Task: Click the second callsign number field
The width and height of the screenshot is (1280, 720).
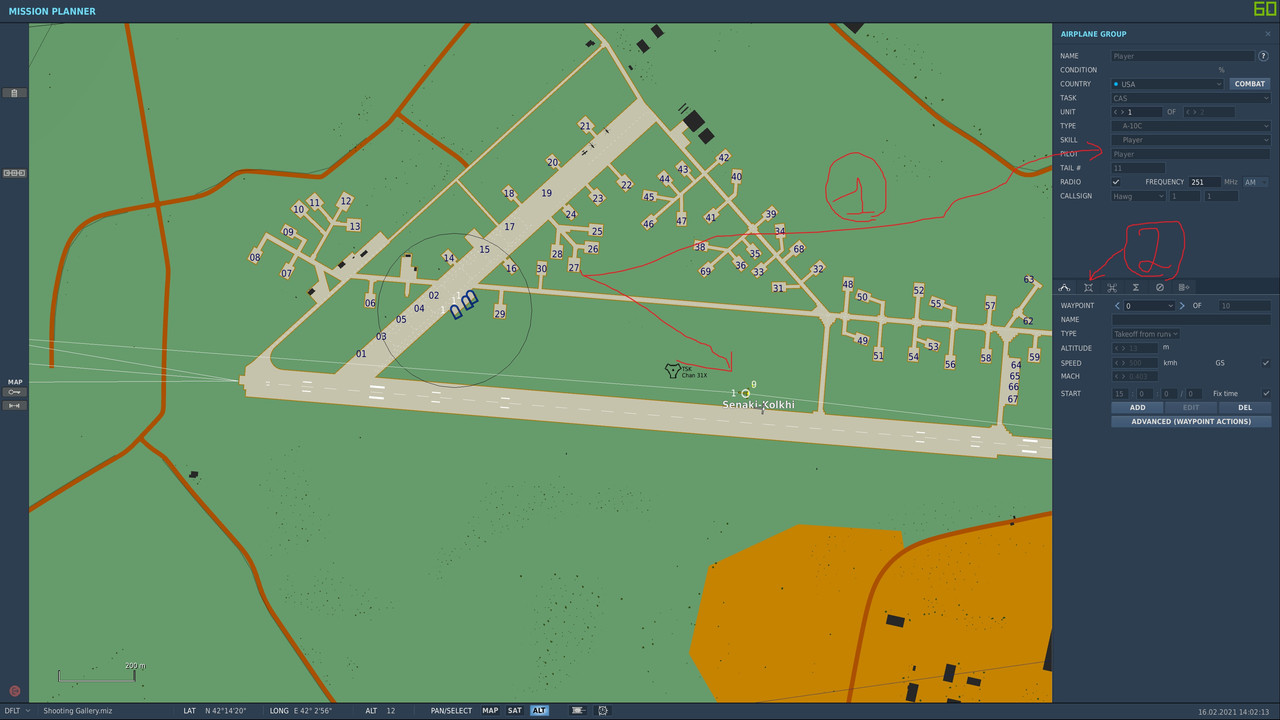Action: point(1222,196)
